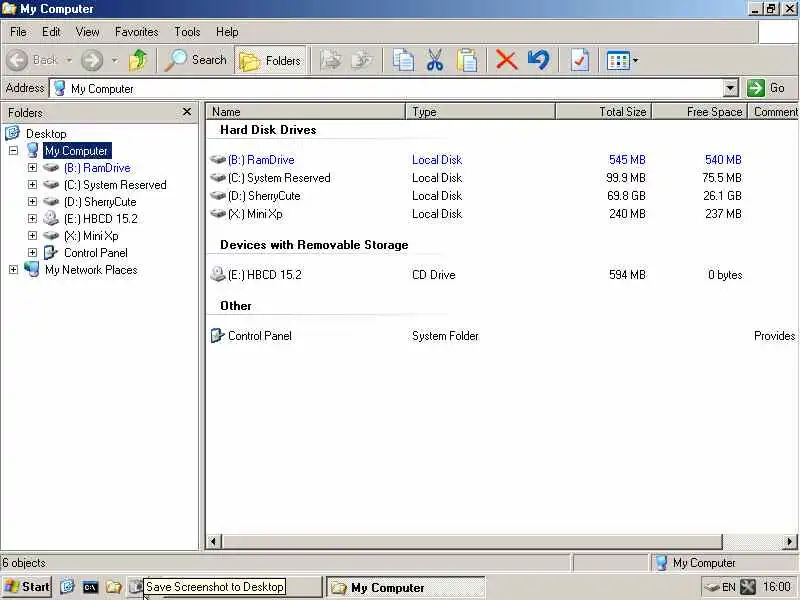
Task: Sort by the Comments column header
Action: [x=773, y=112]
